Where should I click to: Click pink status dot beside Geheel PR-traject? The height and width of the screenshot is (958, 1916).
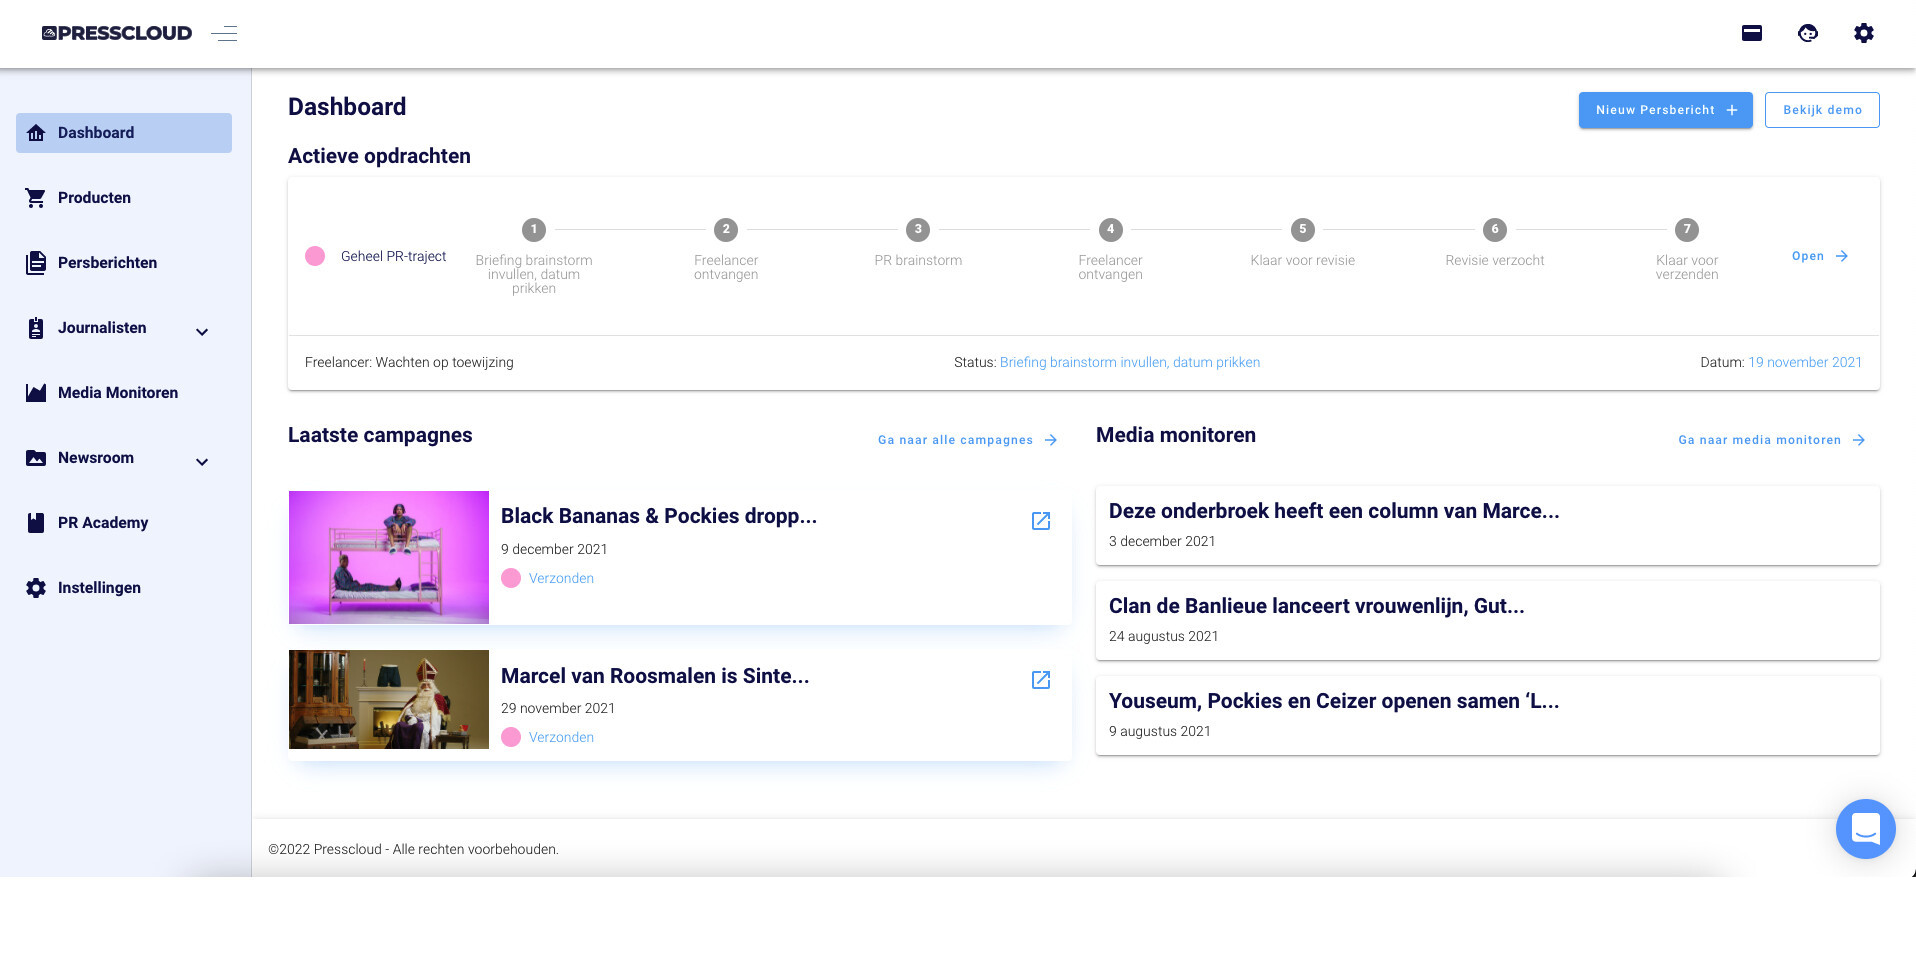315,256
